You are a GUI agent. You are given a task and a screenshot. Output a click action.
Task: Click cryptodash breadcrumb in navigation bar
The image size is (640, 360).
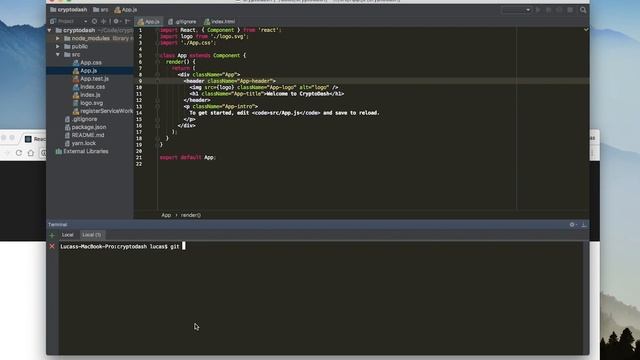(x=69, y=10)
